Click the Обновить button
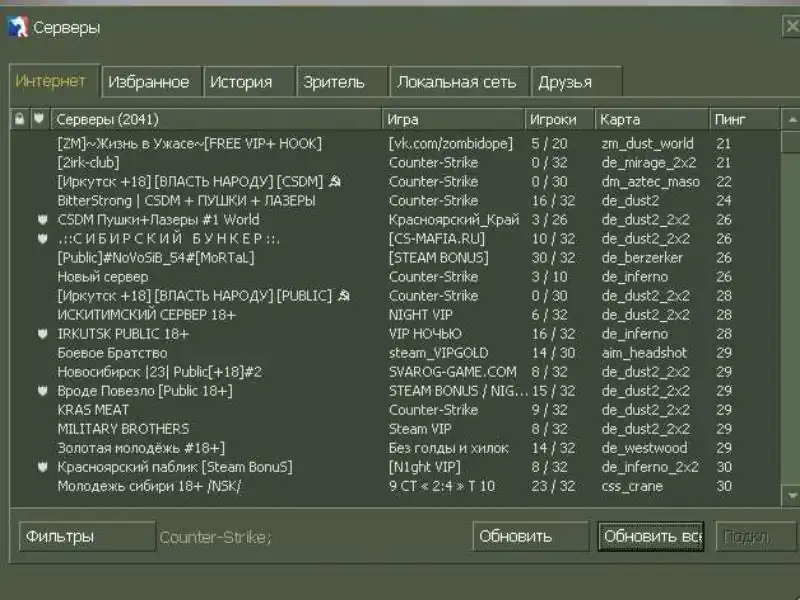Viewport: 800px width, 600px height. click(x=531, y=536)
